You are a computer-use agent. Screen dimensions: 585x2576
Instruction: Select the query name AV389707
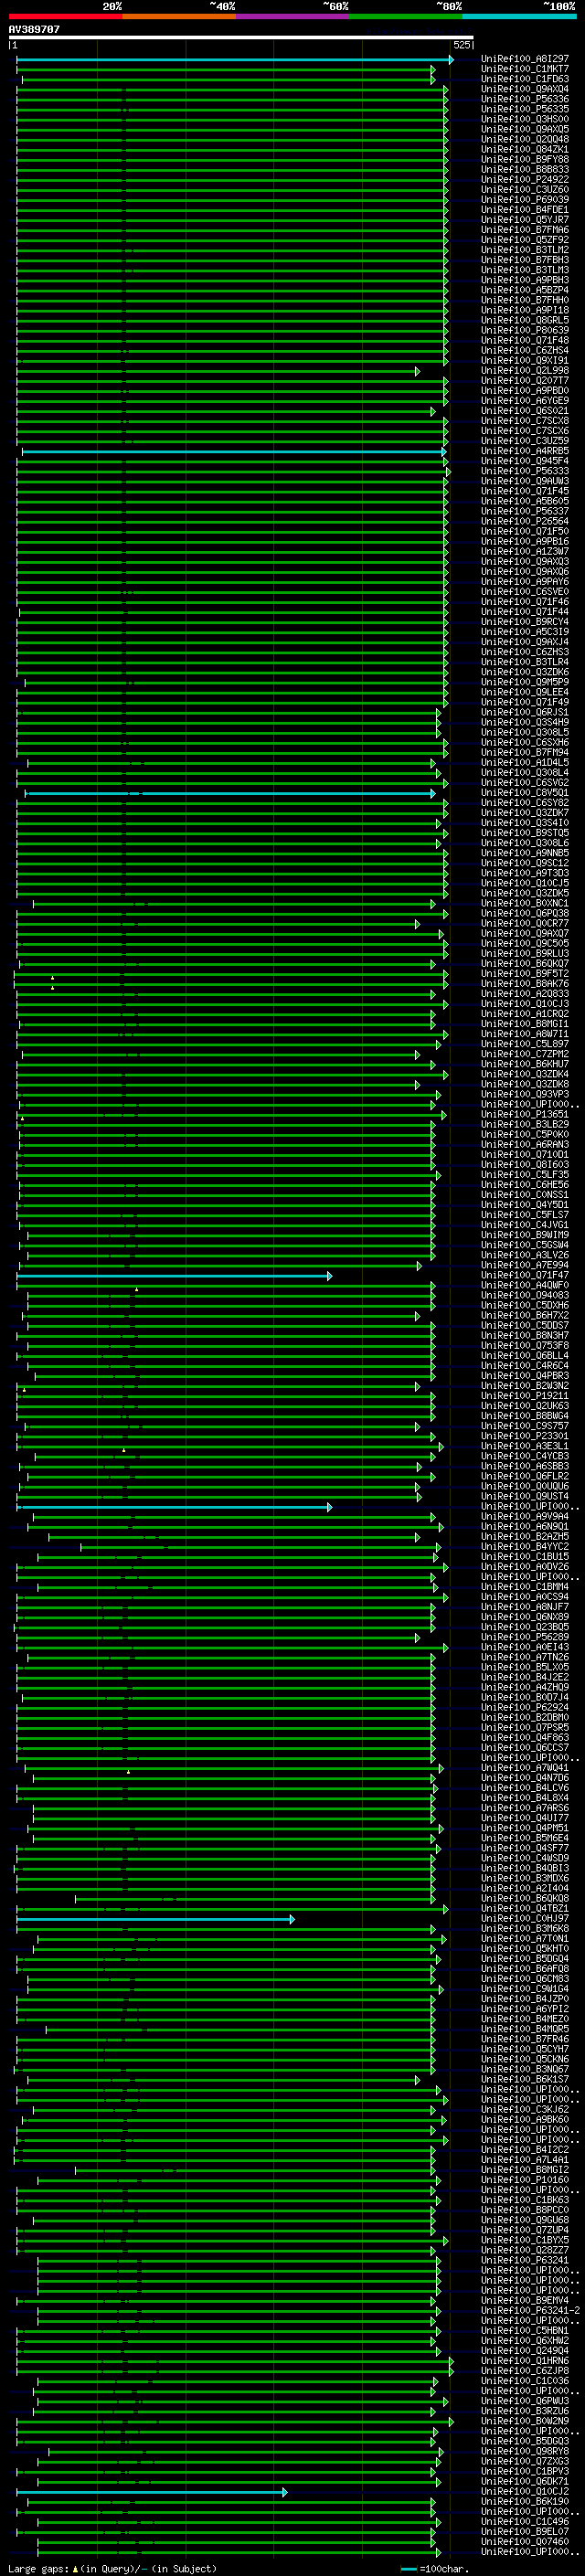34,30
